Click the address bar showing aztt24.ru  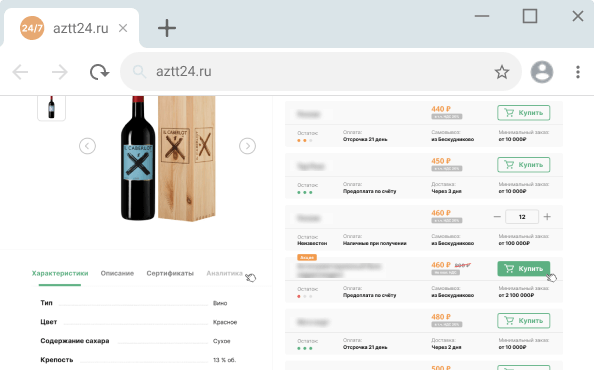[320, 72]
